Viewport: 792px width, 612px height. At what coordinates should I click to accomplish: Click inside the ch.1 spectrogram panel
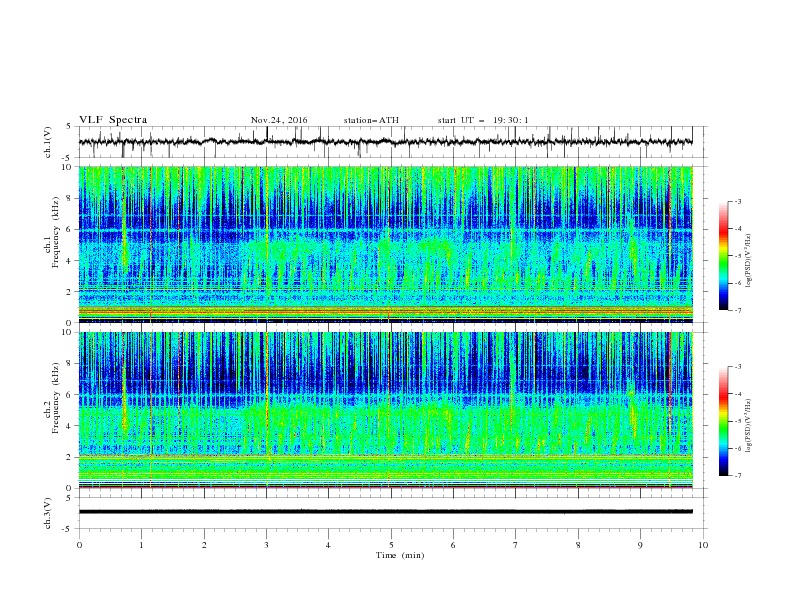(385, 244)
